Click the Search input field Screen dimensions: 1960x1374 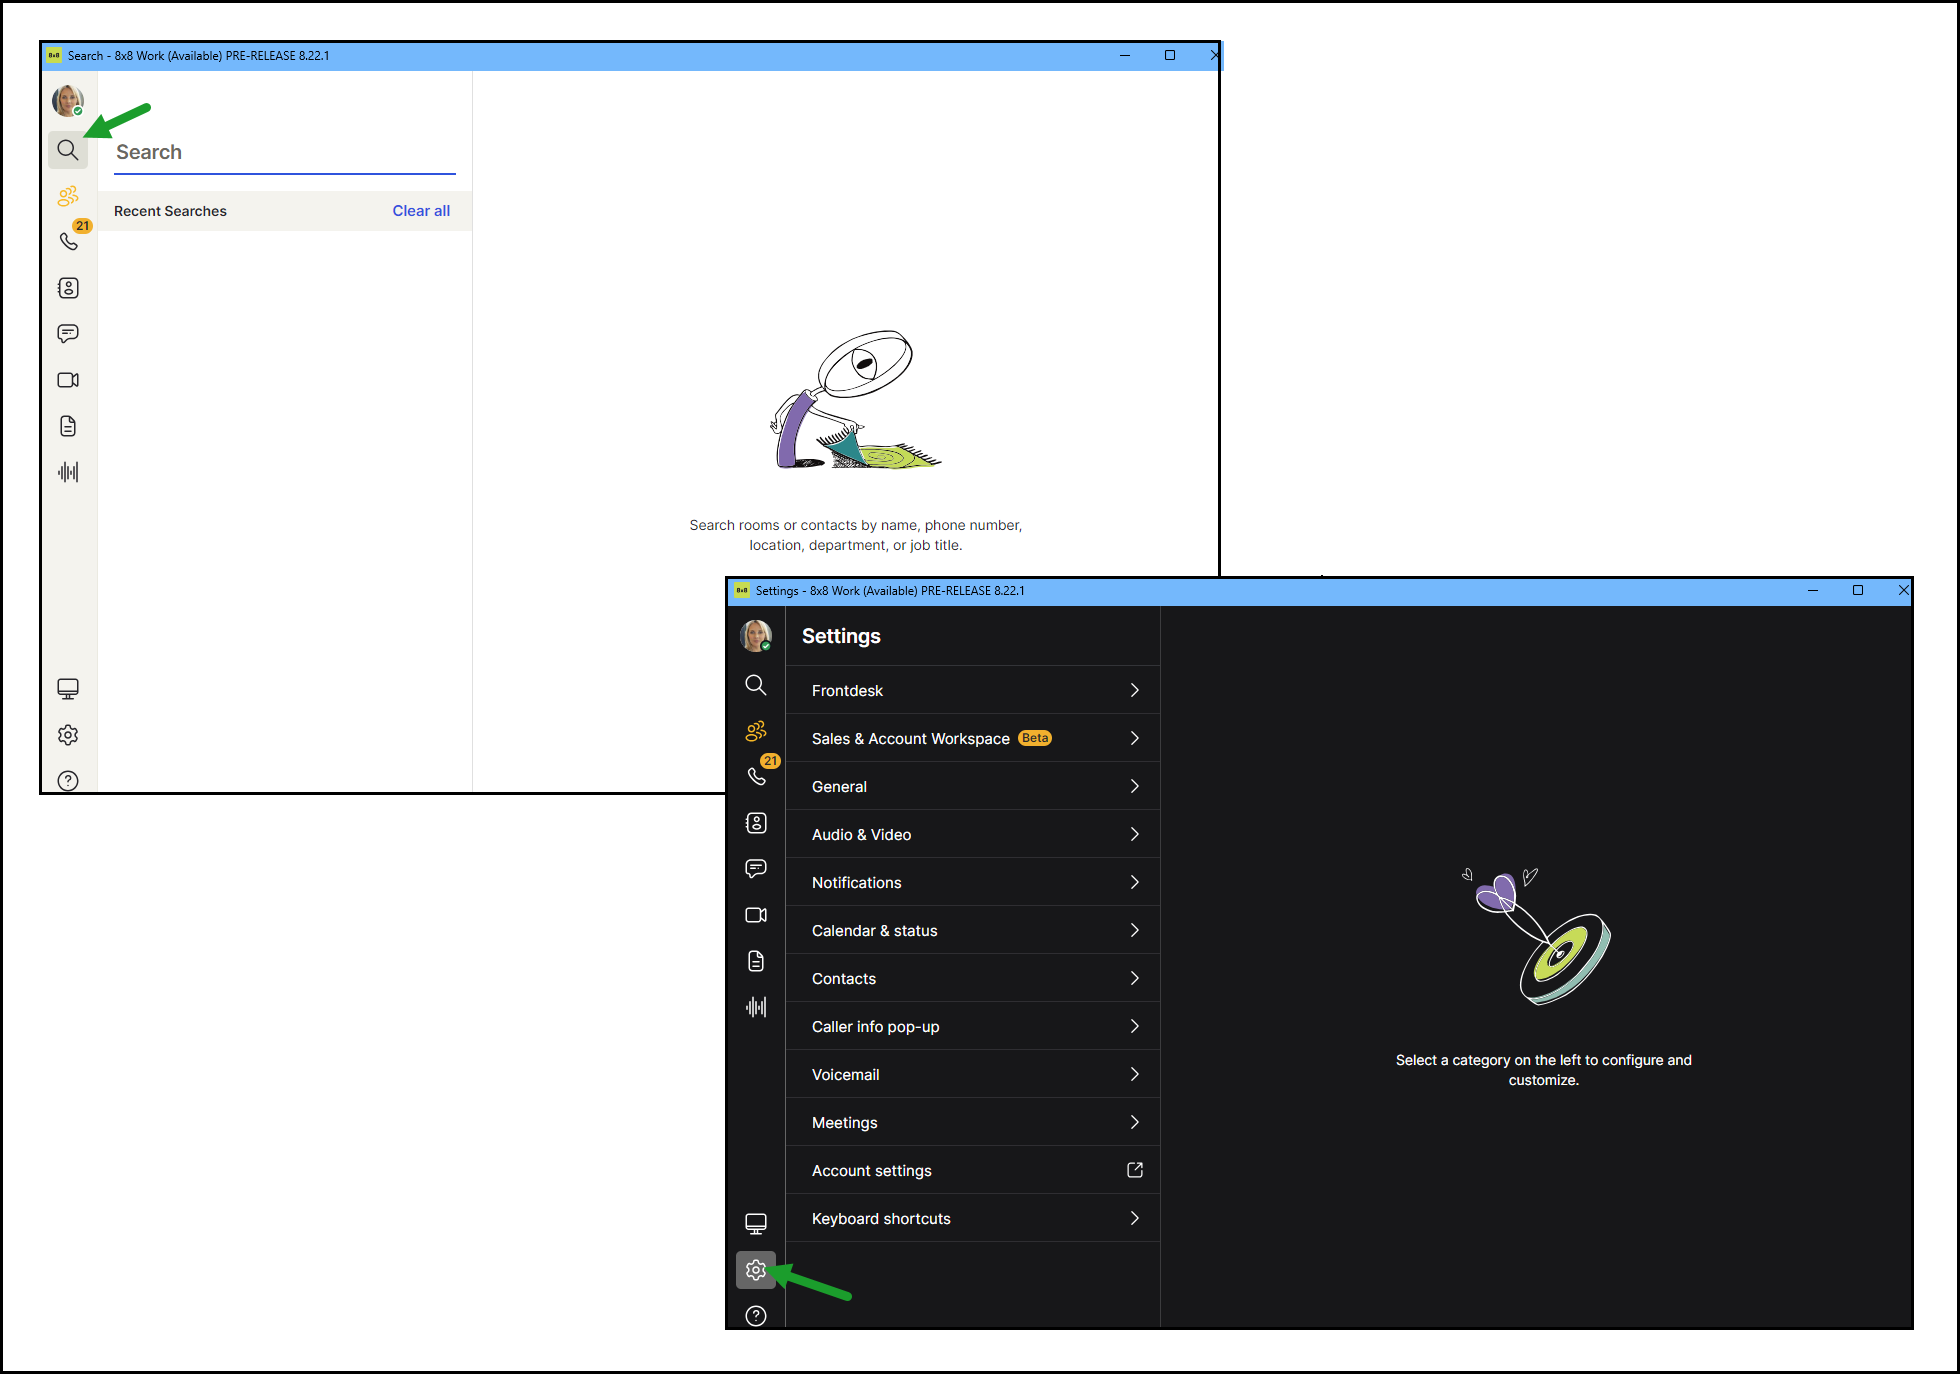tap(285, 153)
